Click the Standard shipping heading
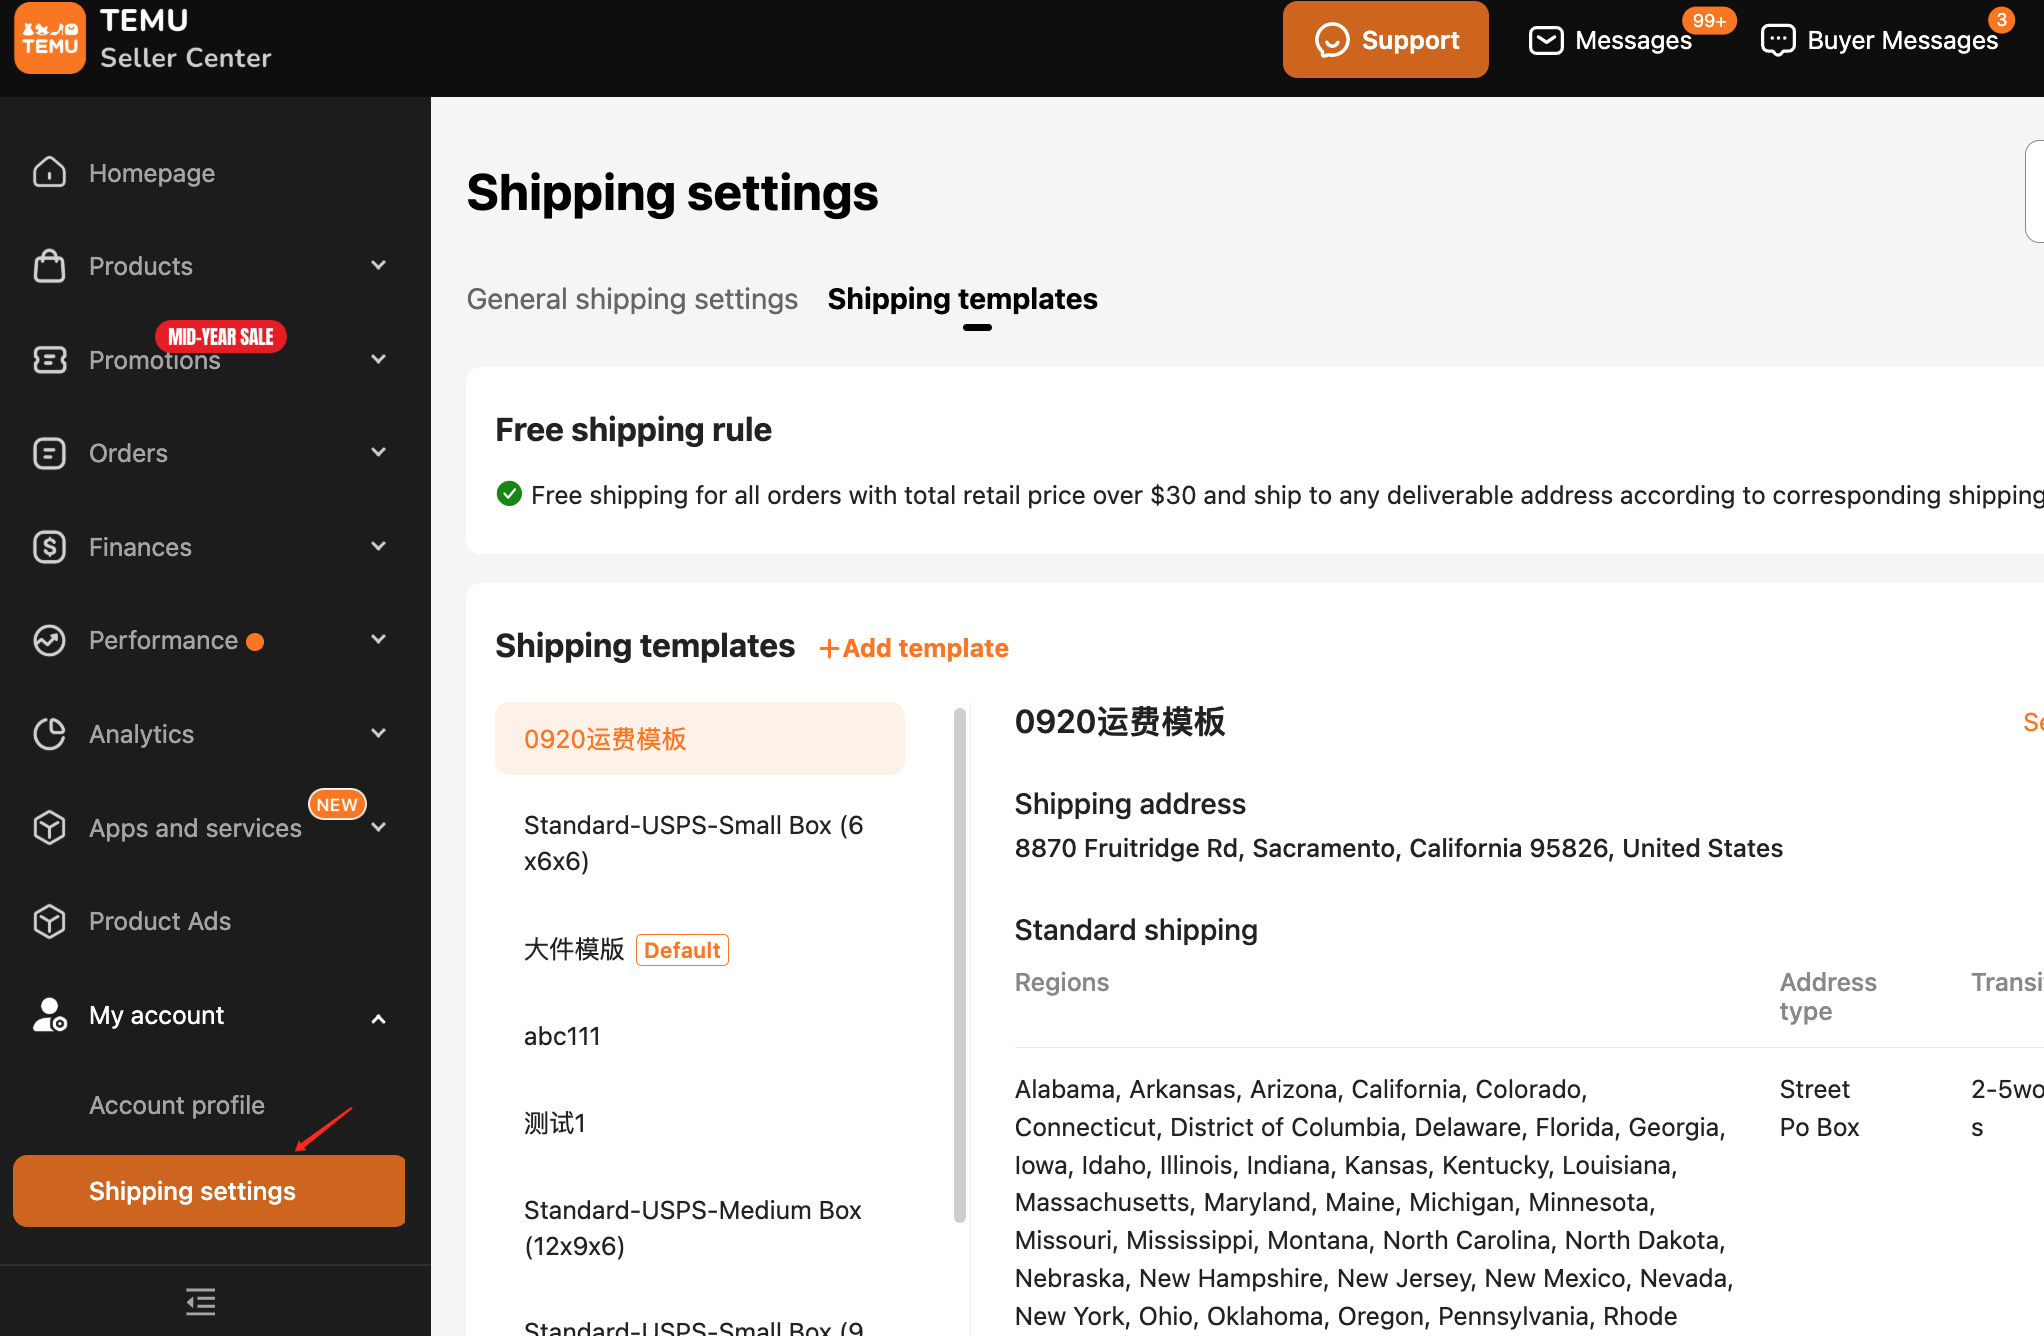 [x=1136, y=930]
